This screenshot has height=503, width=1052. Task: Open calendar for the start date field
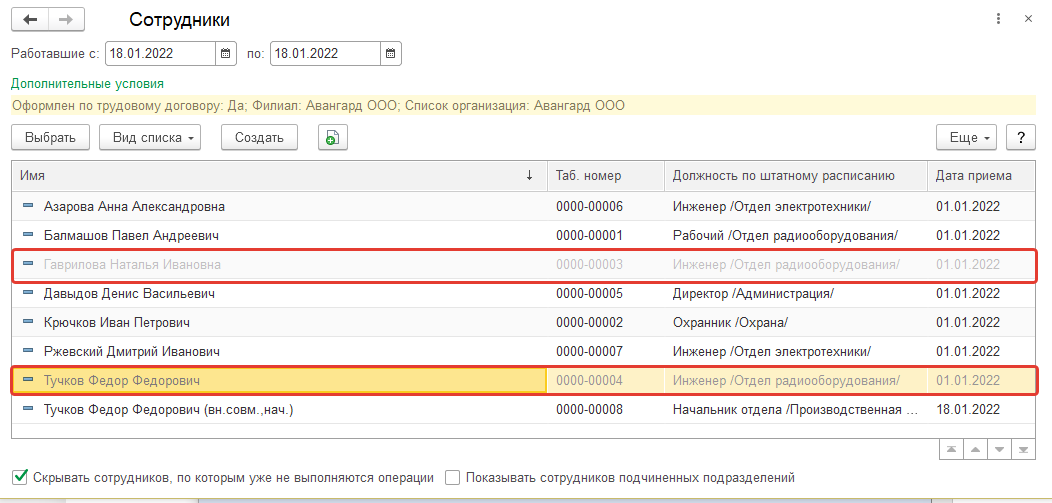(226, 53)
